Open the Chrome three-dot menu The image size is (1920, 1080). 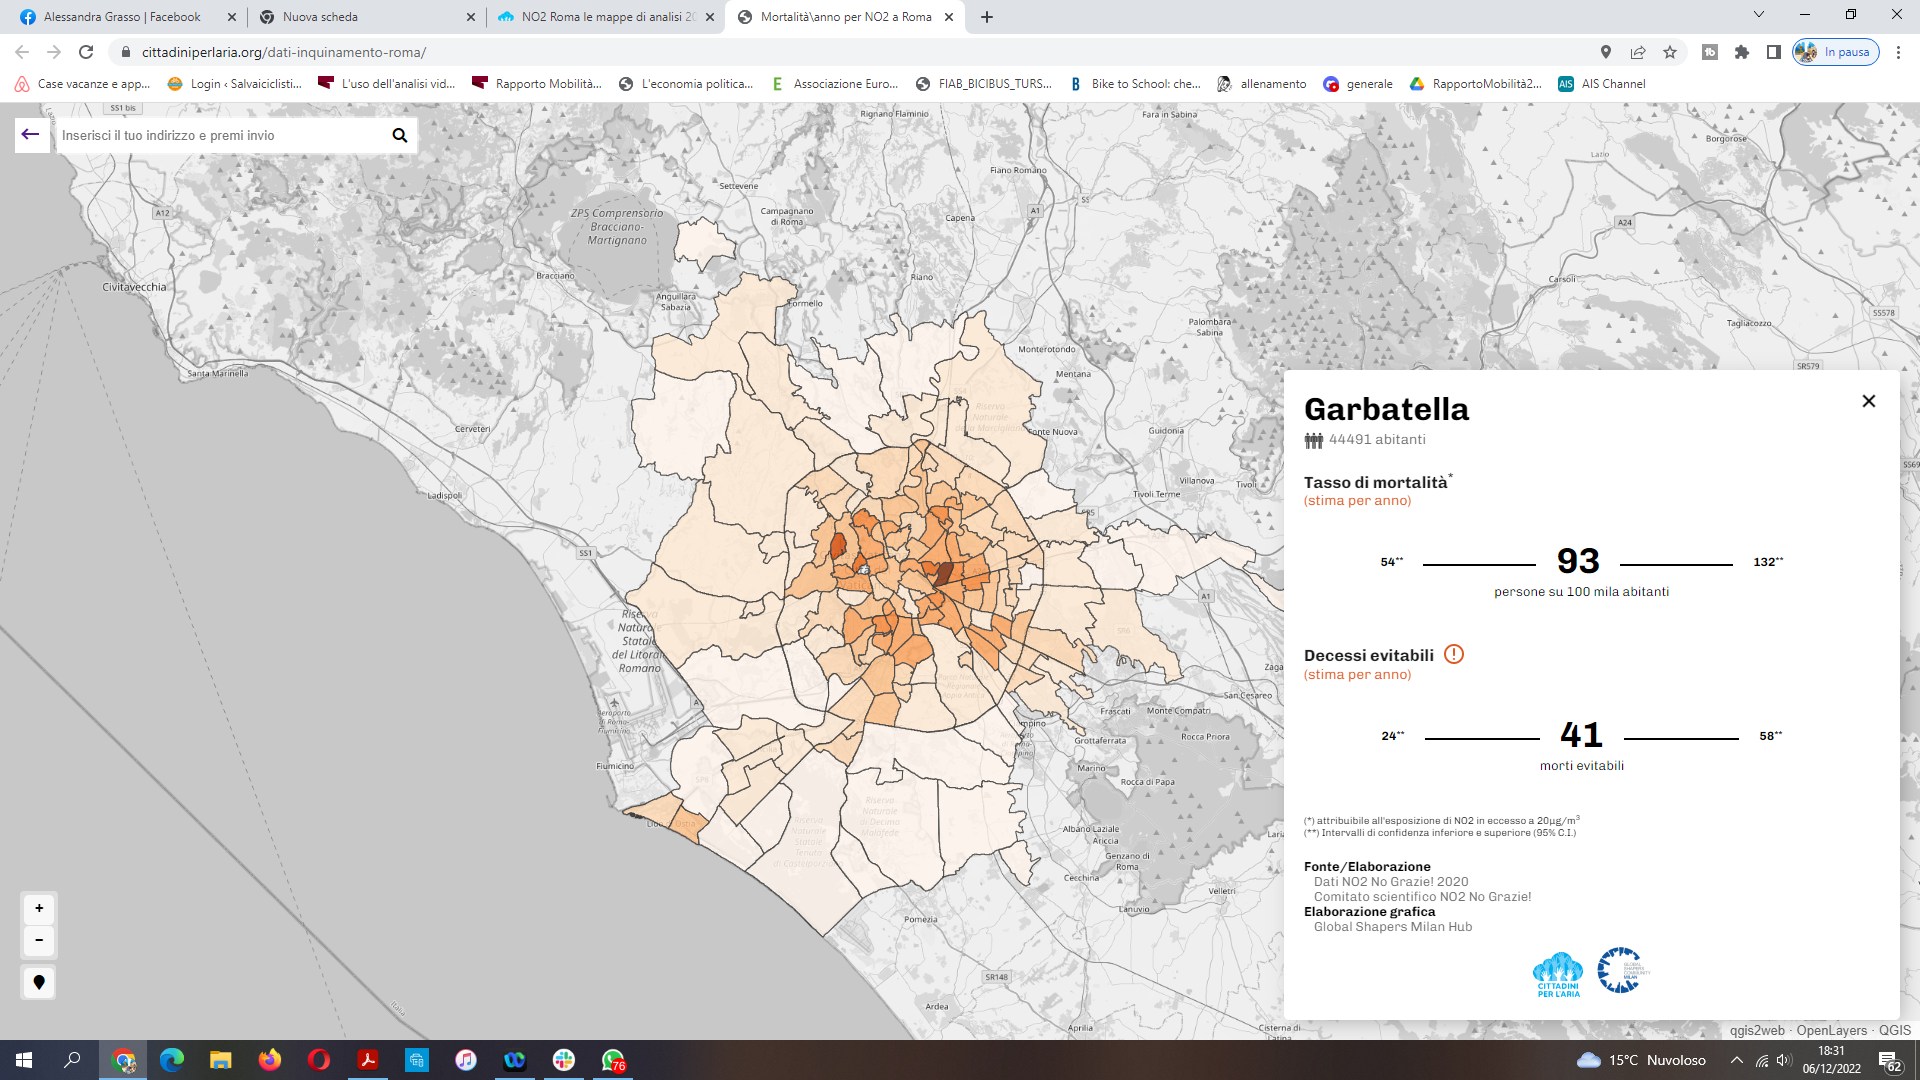tap(1898, 52)
